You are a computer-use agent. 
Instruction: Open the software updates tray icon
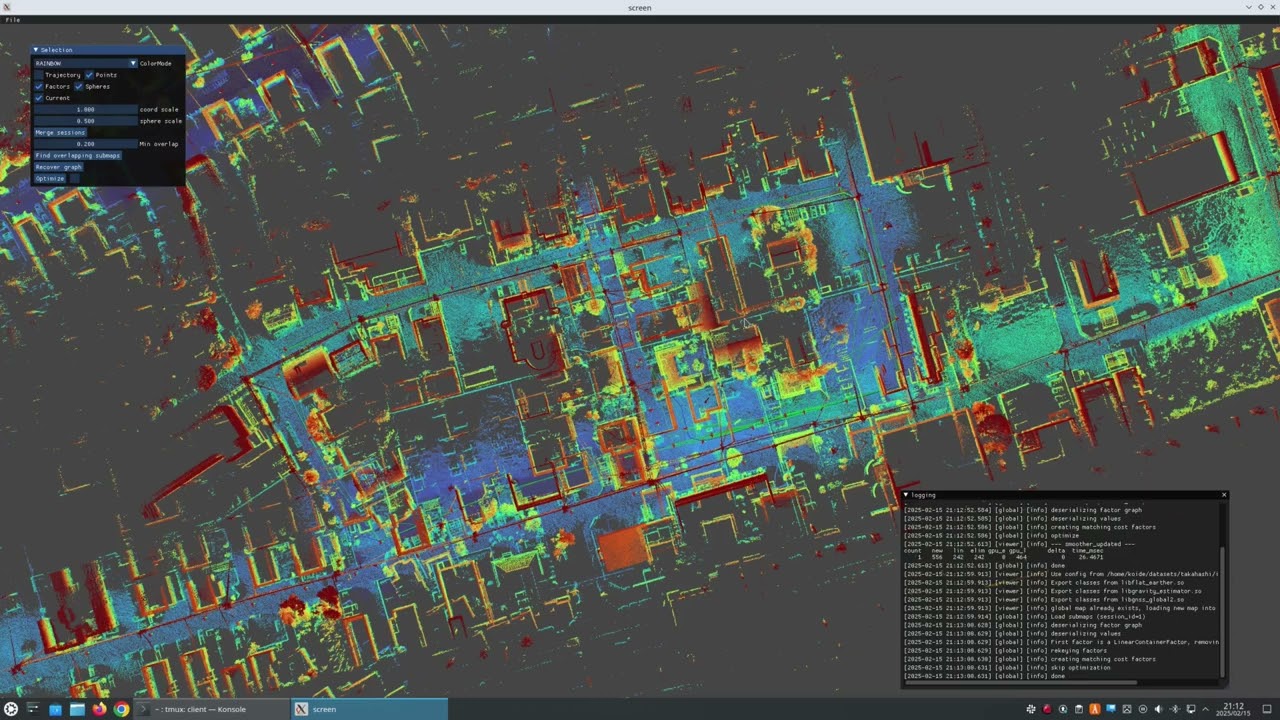tap(1063, 709)
